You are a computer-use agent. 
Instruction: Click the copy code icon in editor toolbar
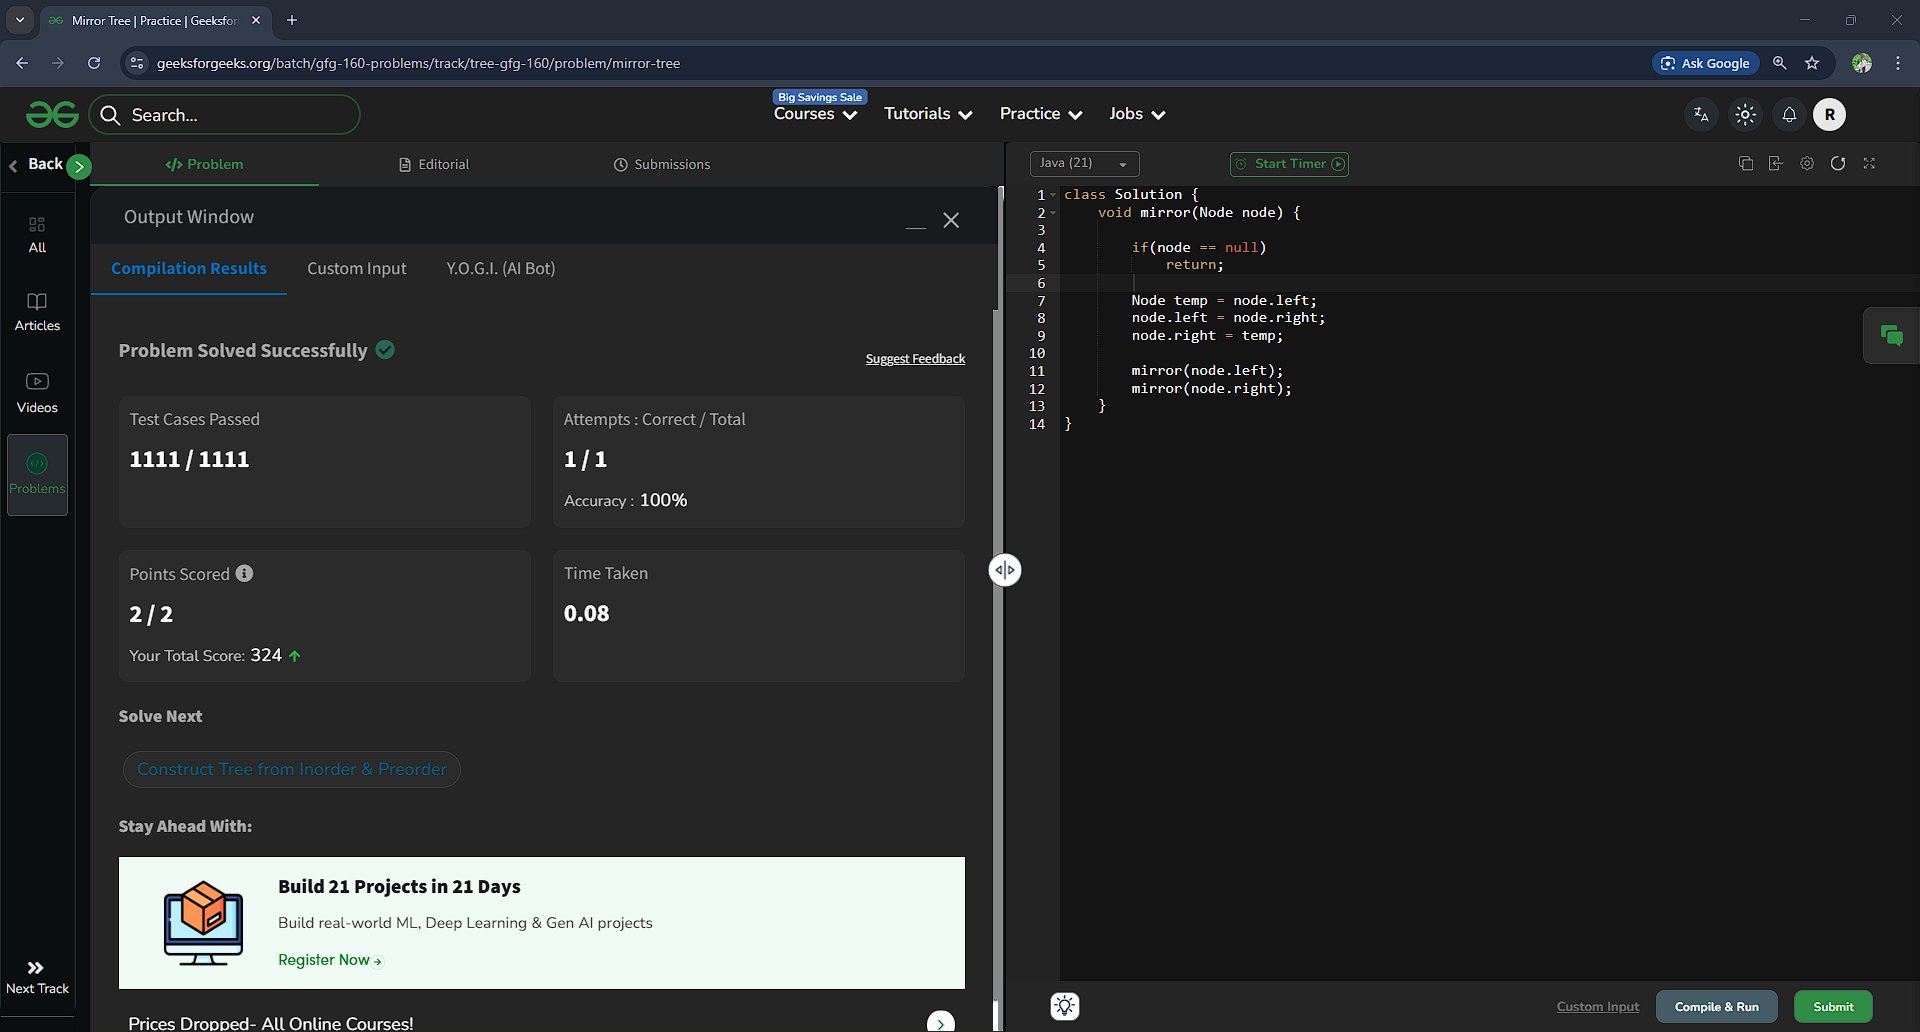pos(1746,164)
